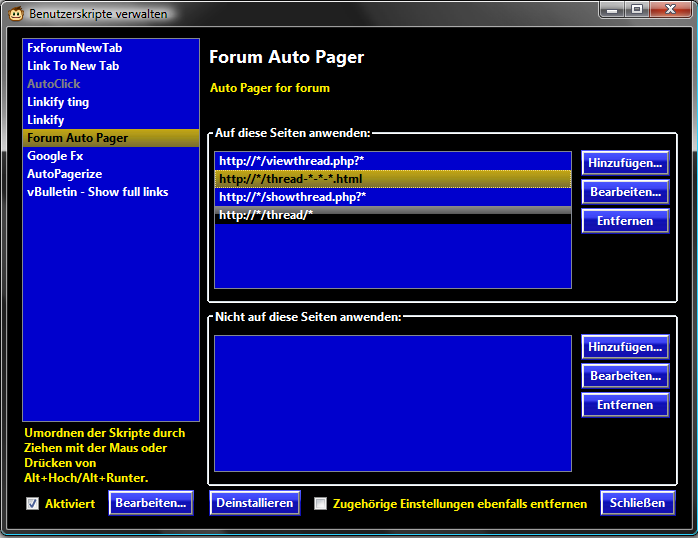Image resolution: width=698 pixels, height=538 pixels.
Task: Click Hinzufügen for included pages
Action: [625, 163]
